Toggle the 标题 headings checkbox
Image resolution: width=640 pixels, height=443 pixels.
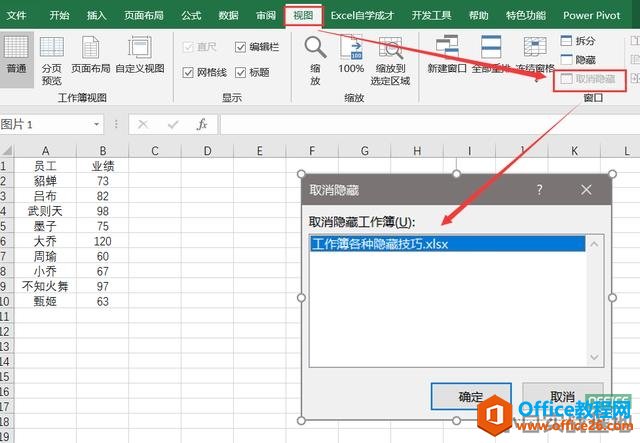pyautogui.click(x=240, y=73)
